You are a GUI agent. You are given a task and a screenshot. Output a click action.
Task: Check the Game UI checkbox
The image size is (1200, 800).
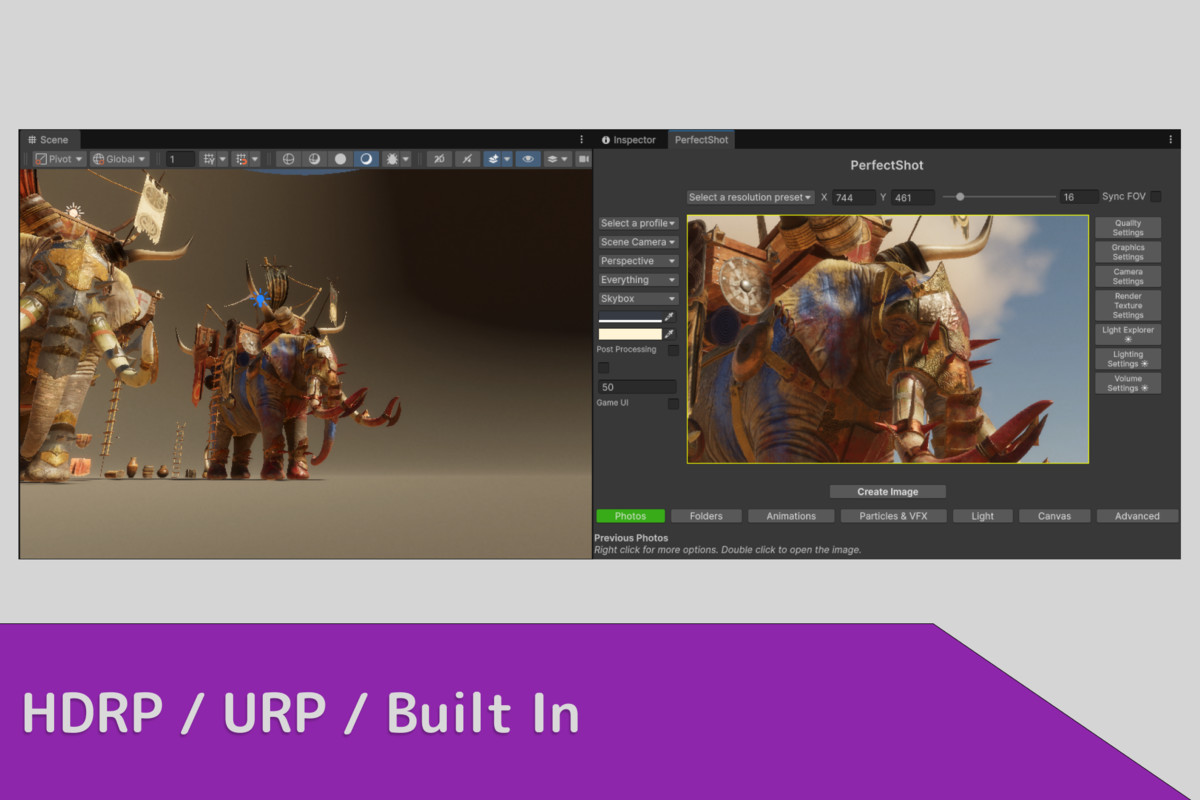click(x=672, y=403)
